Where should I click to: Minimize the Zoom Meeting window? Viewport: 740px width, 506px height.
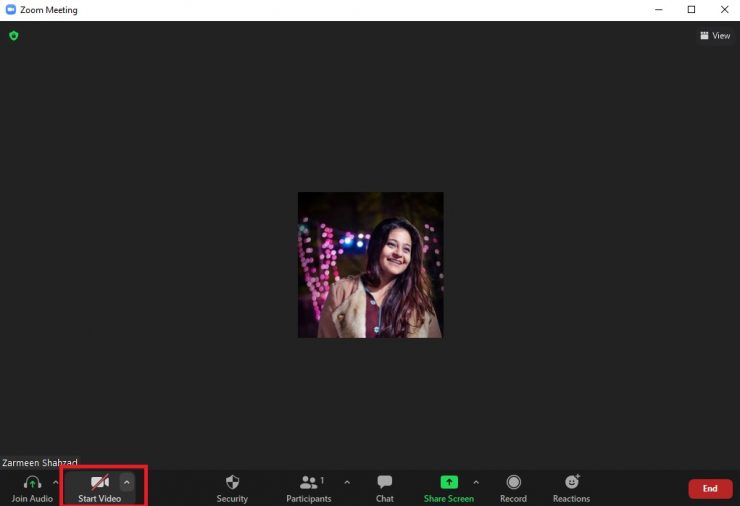(x=659, y=9)
